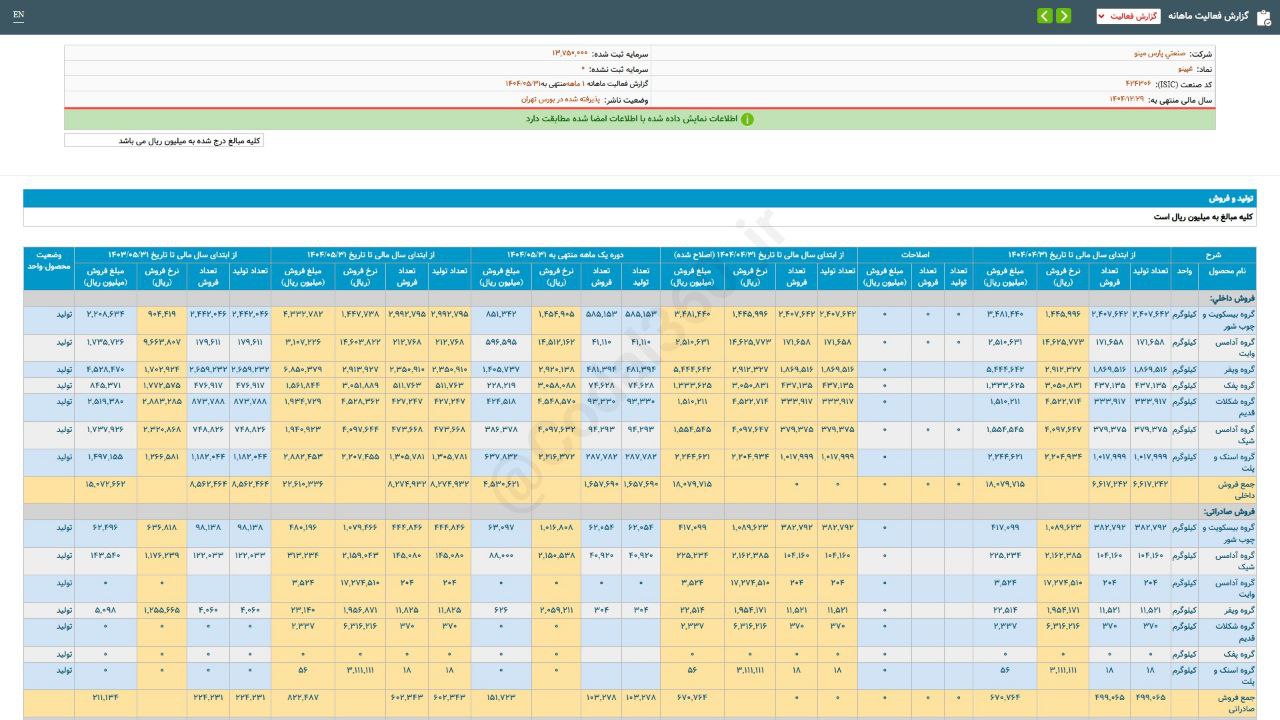Click the monthly activity report clipboard icon
This screenshot has height=720, width=1280.
coord(1263,16)
